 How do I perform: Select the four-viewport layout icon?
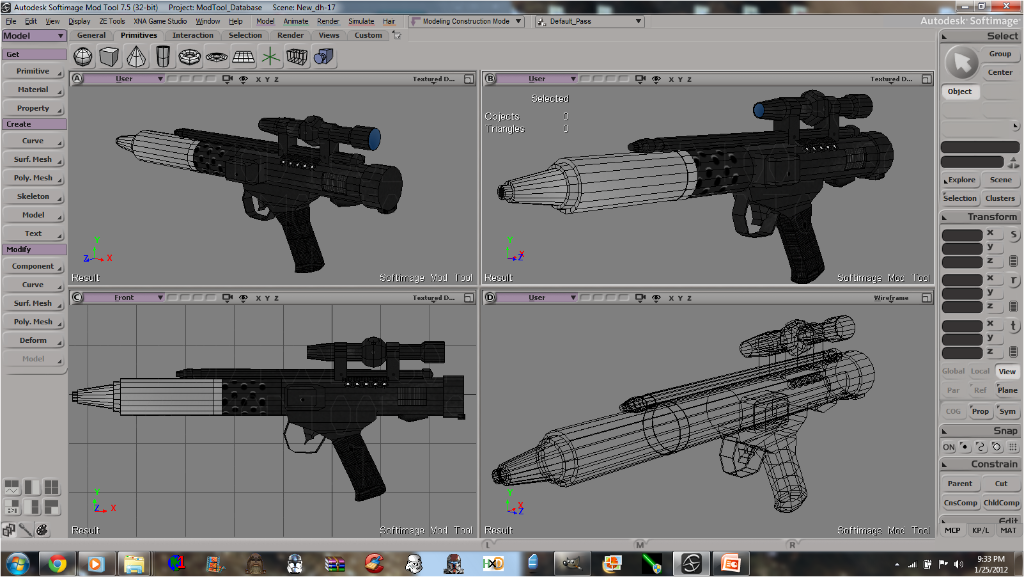(x=51, y=487)
